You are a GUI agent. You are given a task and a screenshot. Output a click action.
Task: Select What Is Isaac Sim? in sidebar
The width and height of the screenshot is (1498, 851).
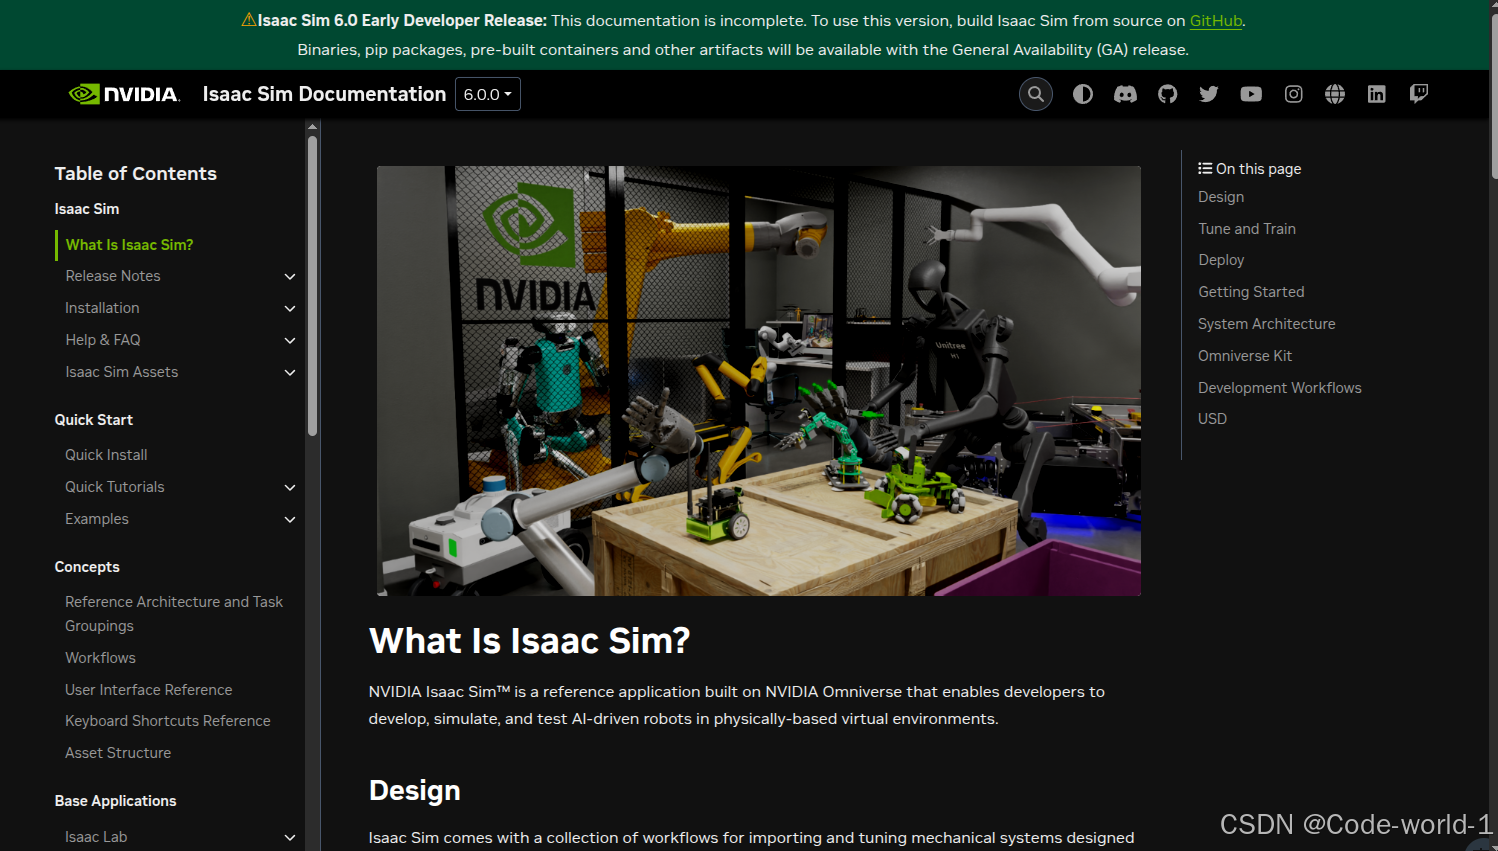click(x=129, y=244)
